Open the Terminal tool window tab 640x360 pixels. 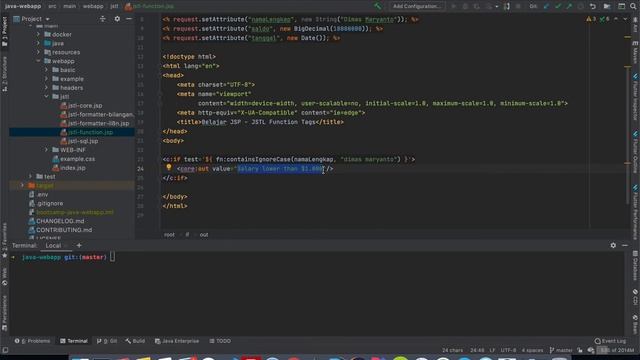(74, 341)
